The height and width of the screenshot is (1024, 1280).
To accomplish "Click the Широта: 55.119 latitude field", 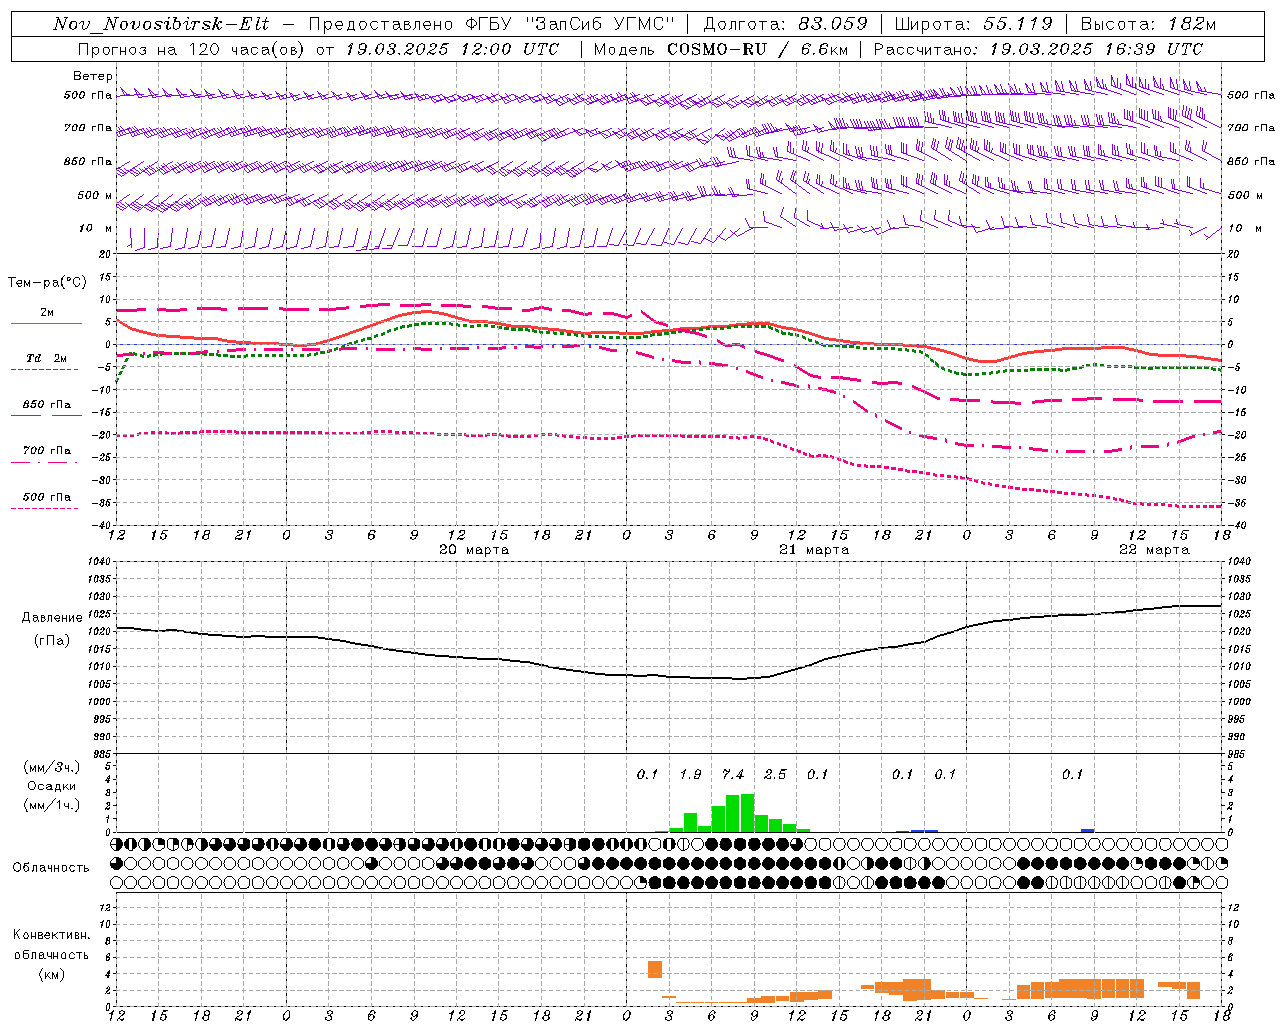I will [x=973, y=24].
